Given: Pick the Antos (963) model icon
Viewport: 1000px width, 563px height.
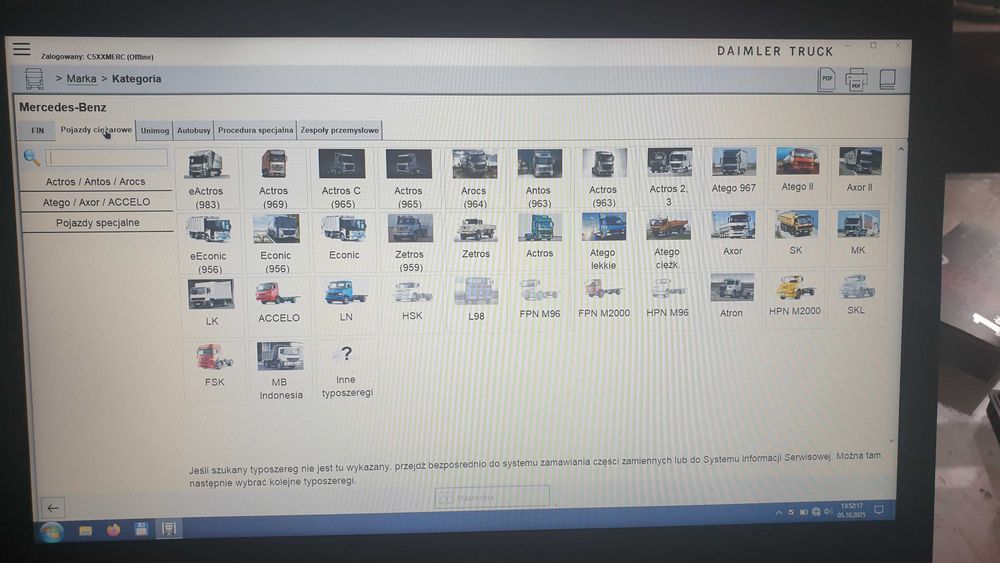Looking at the screenshot, I should (540, 163).
